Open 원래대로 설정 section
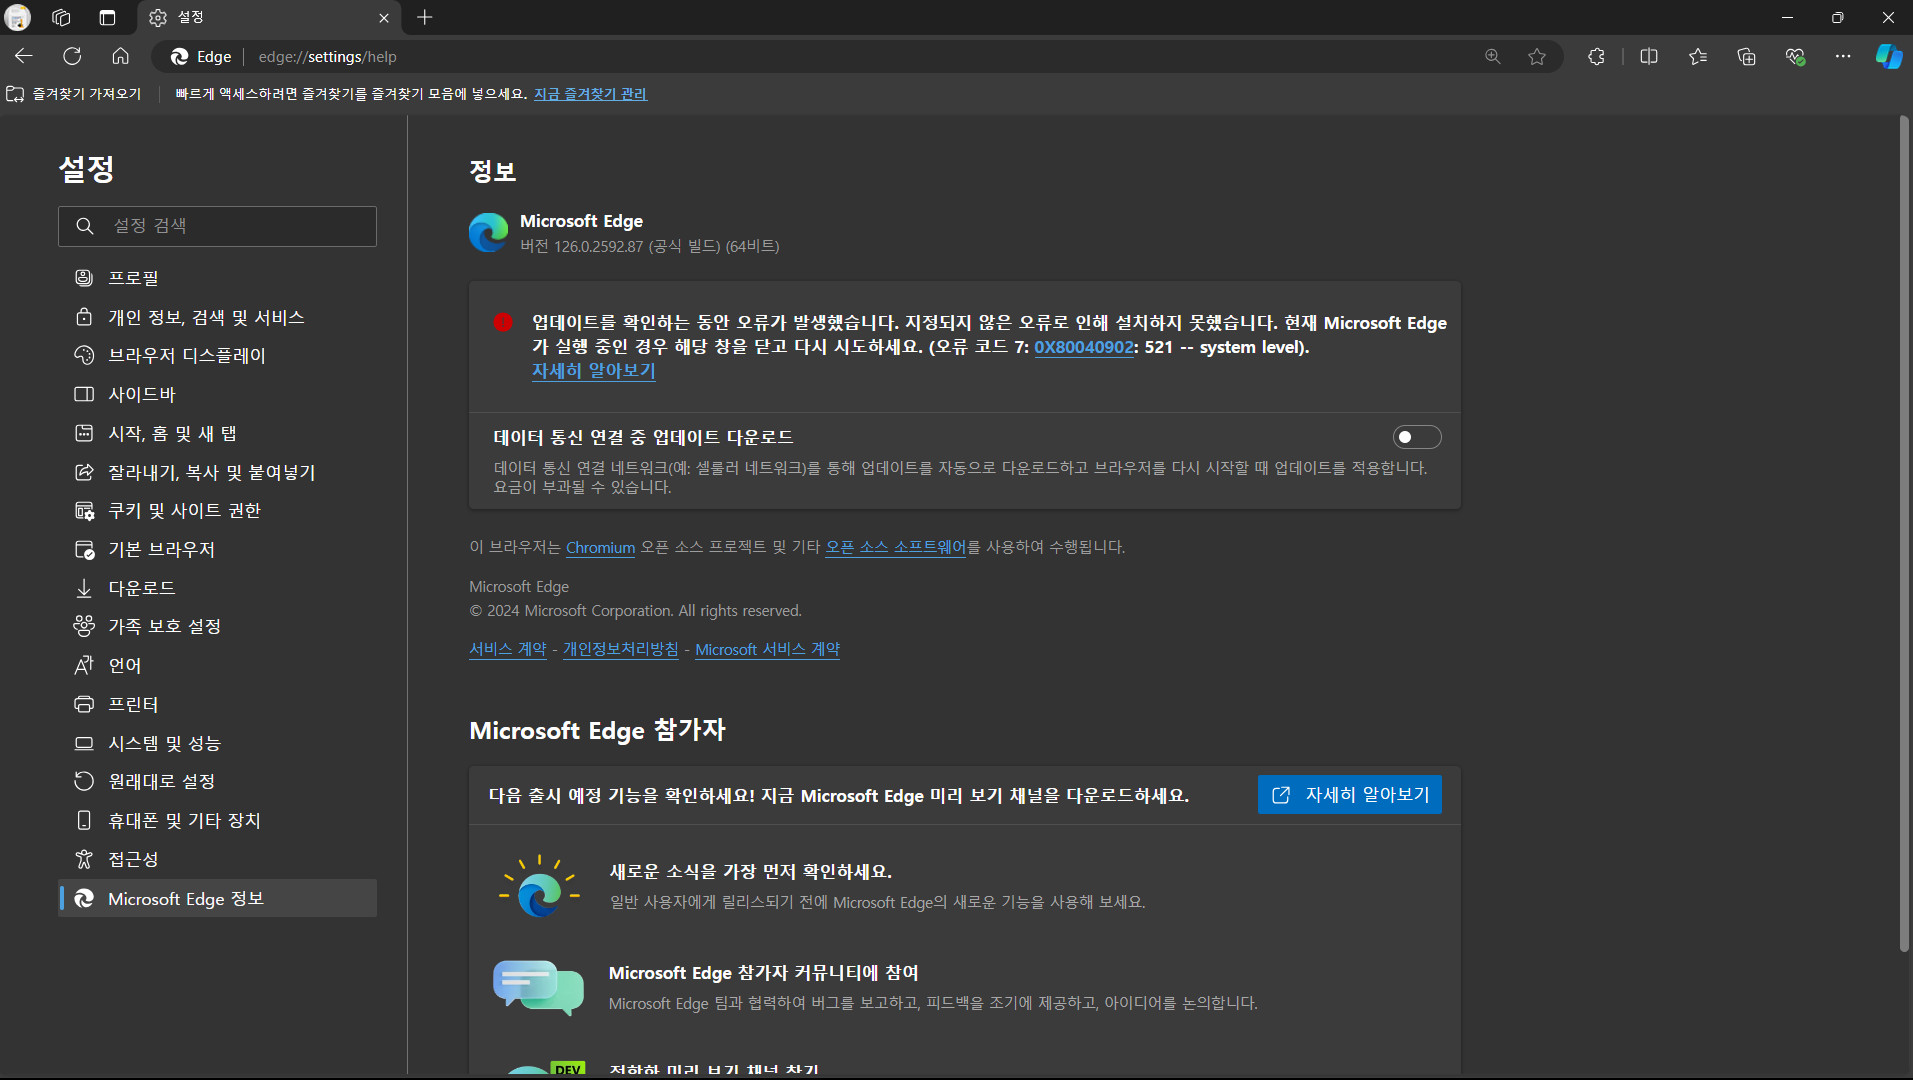This screenshot has height=1080, width=1913. [x=217, y=781]
